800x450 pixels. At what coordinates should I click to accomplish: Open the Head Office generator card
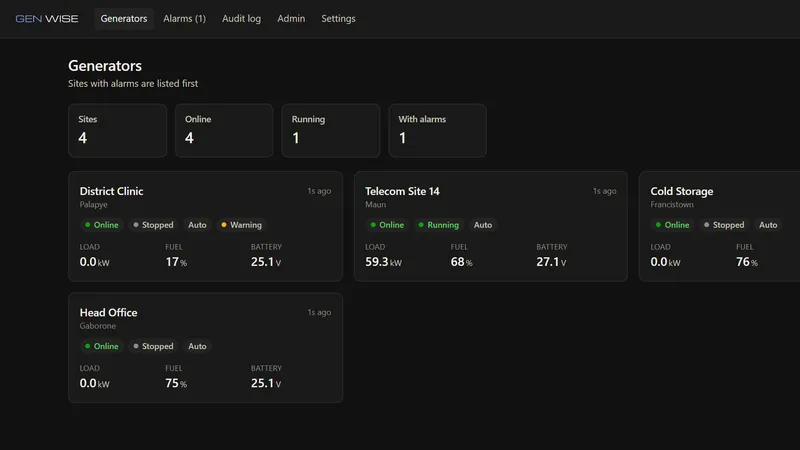[x=206, y=348]
